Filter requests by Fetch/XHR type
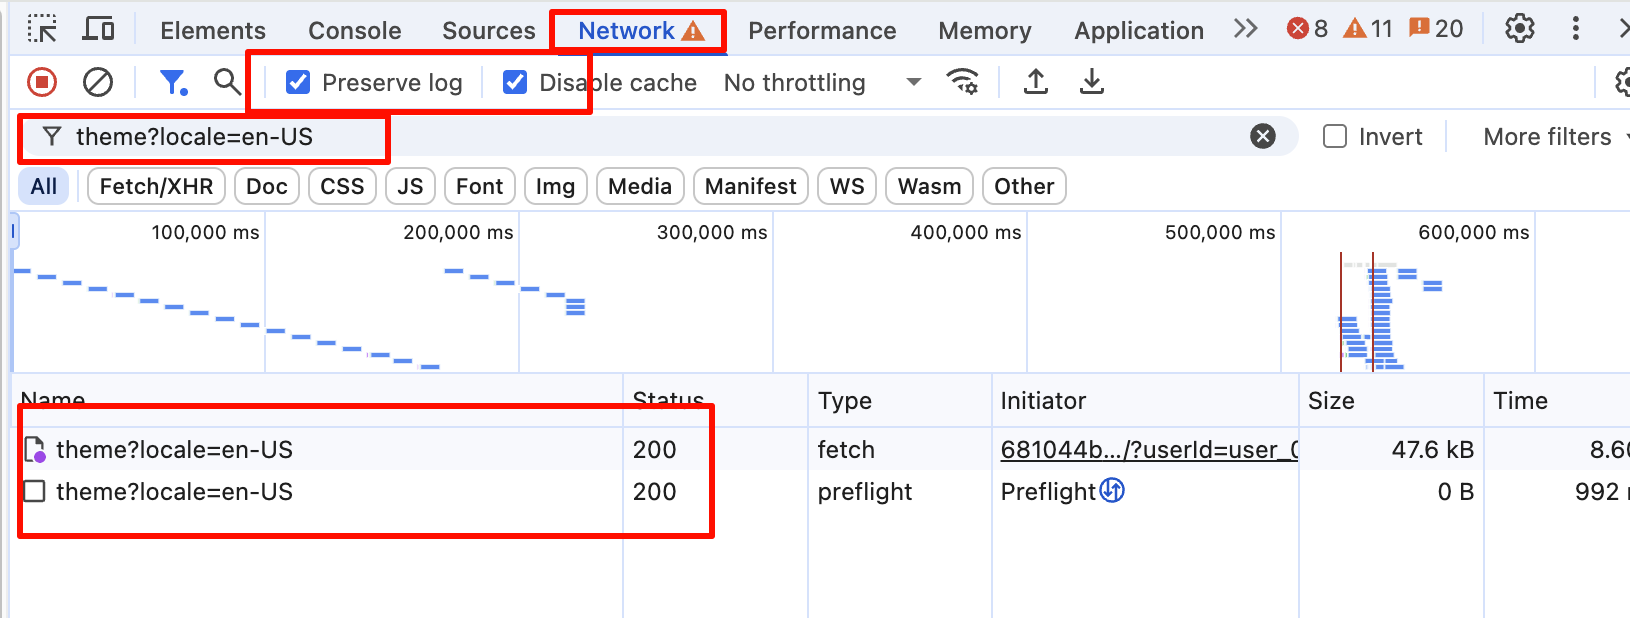Screen dimensions: 1630x618 (x=156, y=186)
